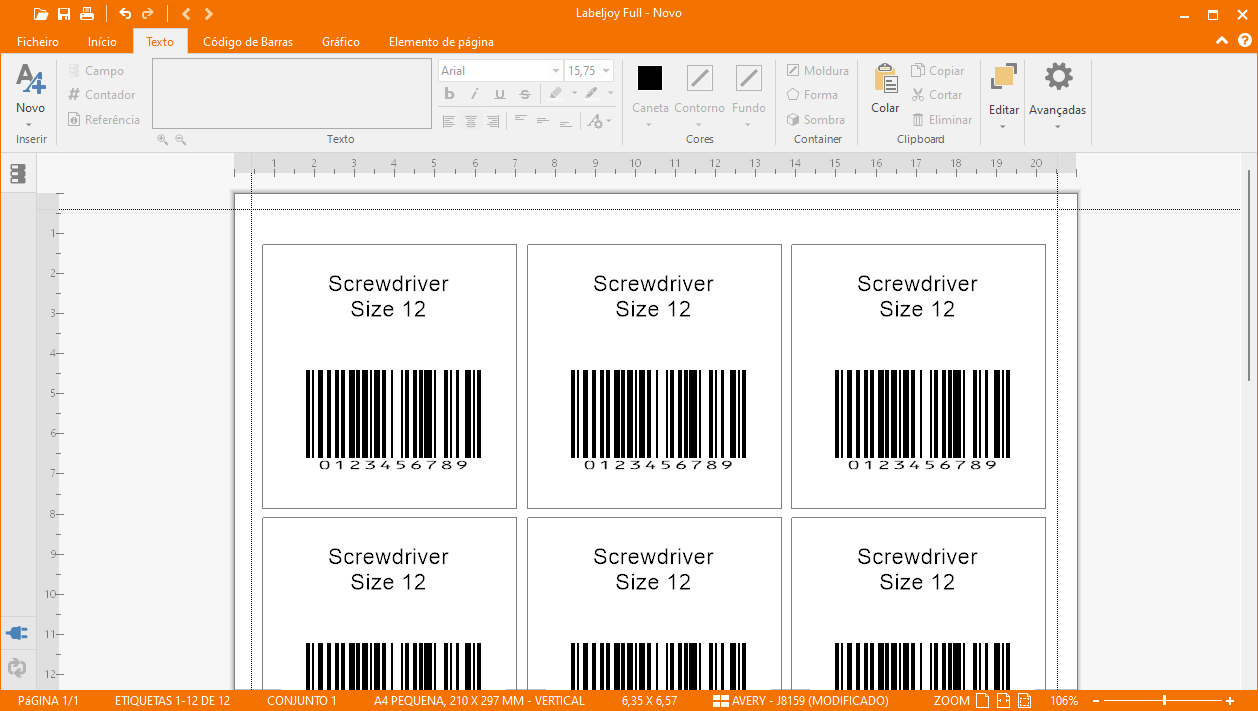Open the Gráfico tab
1258x711 pixels.
[x=341, y=42]
